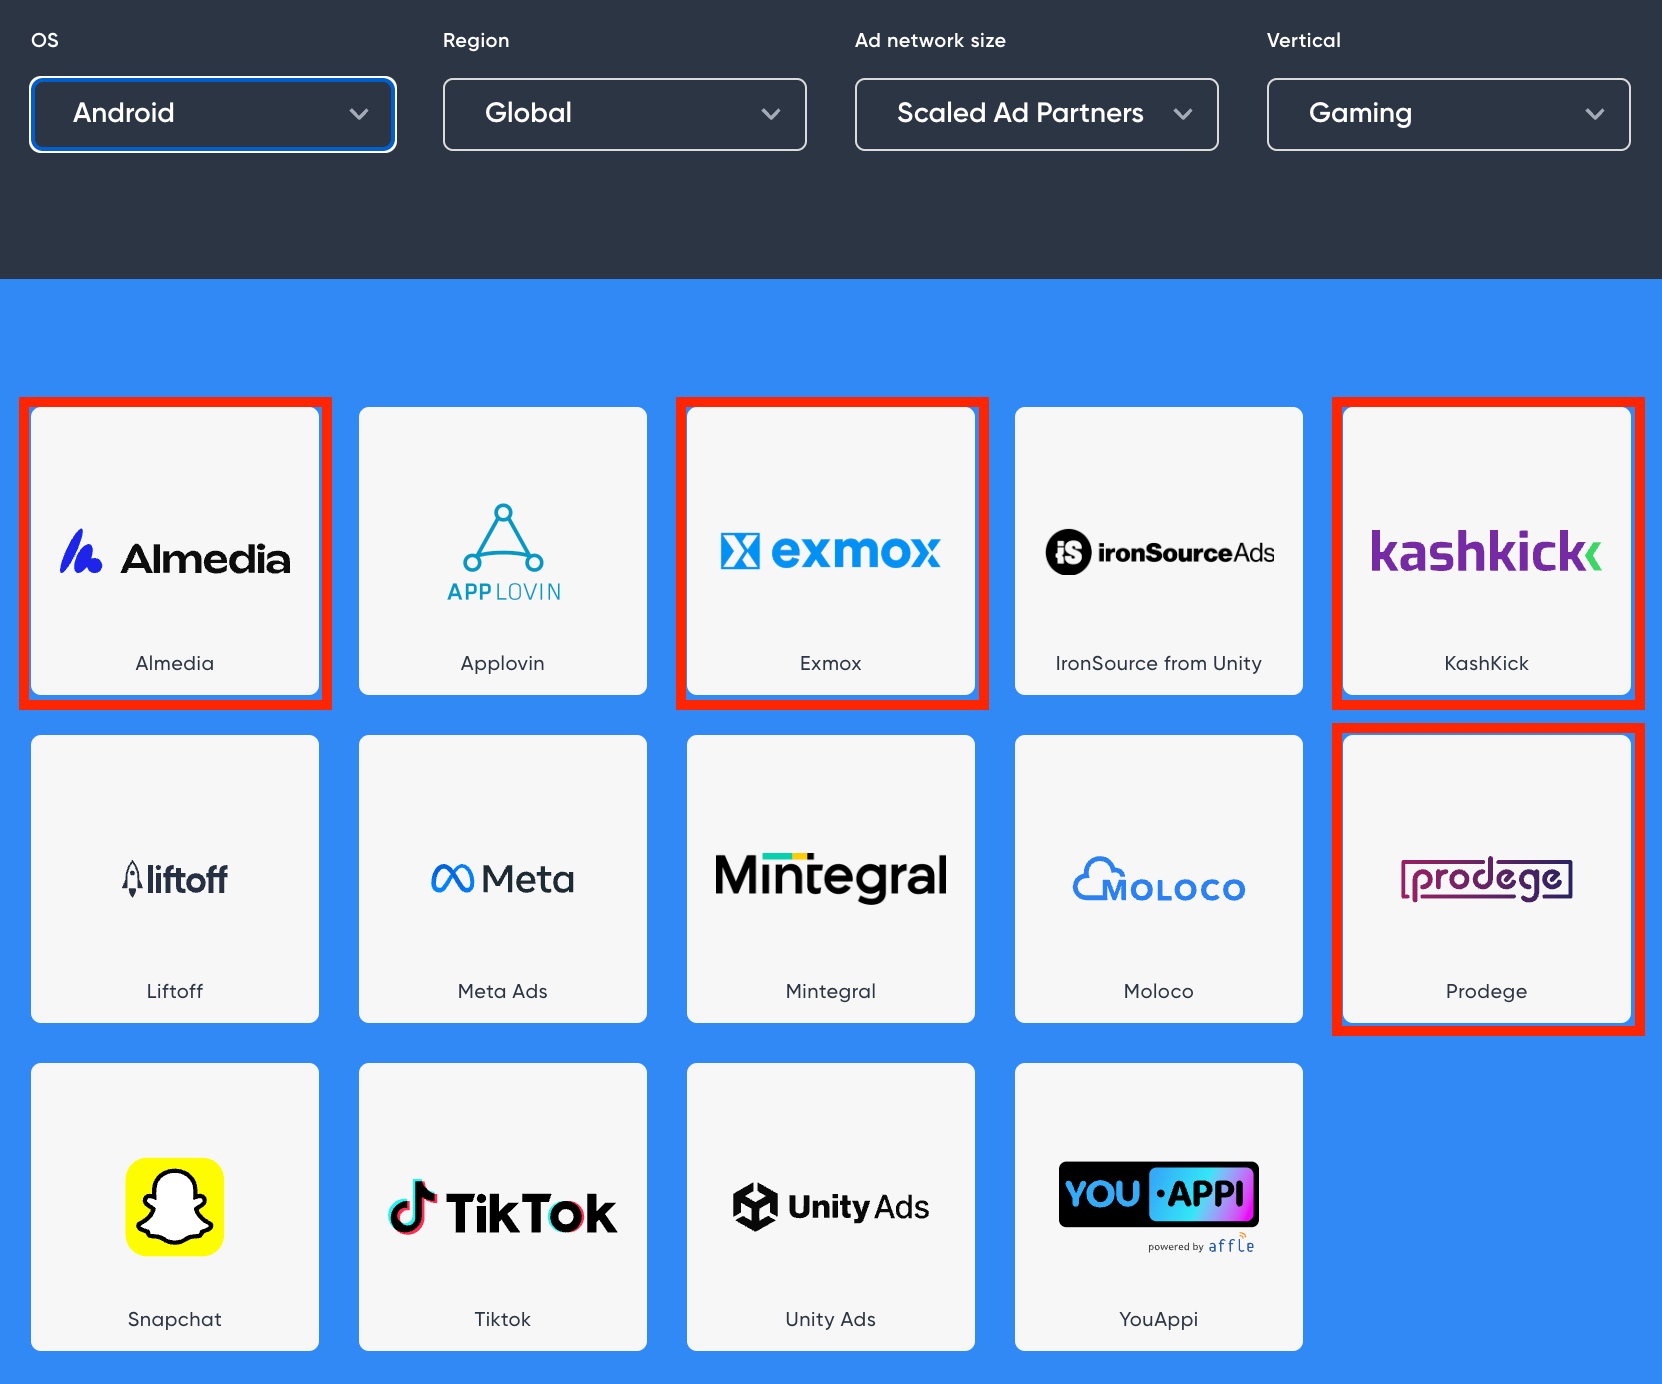Click the Mintegral logo
The width and height of the screenshot is (1662, 1384).
[831, 877]
